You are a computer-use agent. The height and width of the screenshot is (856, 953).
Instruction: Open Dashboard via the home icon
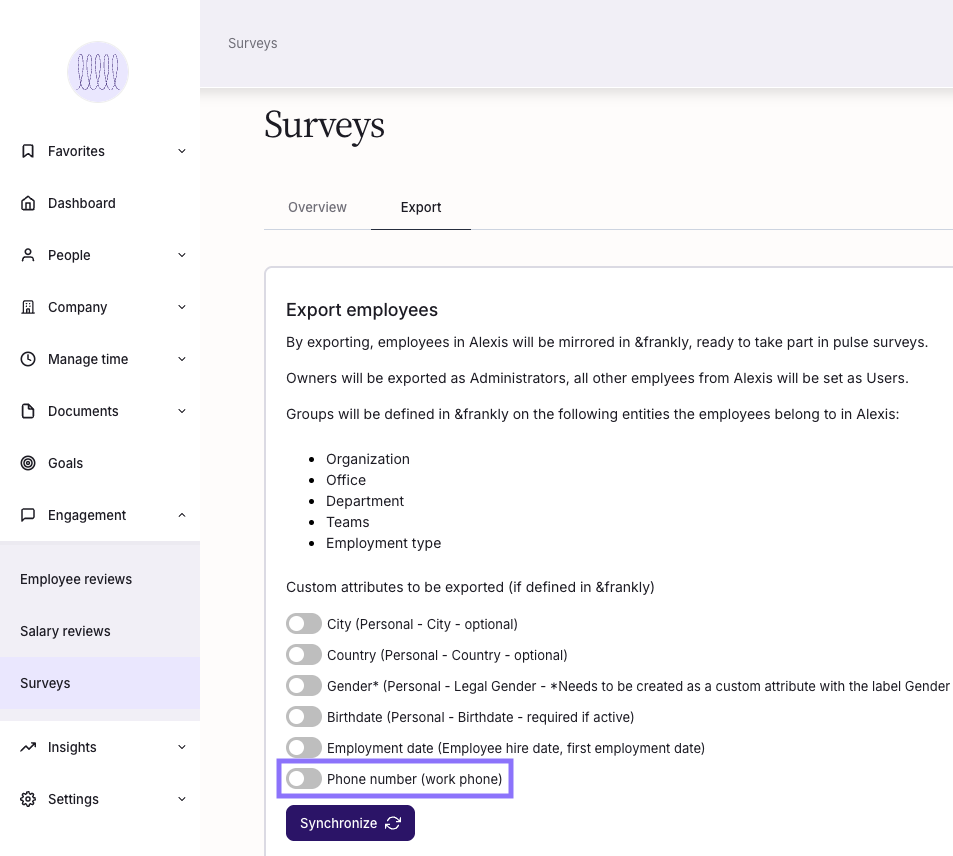(28, 203)
